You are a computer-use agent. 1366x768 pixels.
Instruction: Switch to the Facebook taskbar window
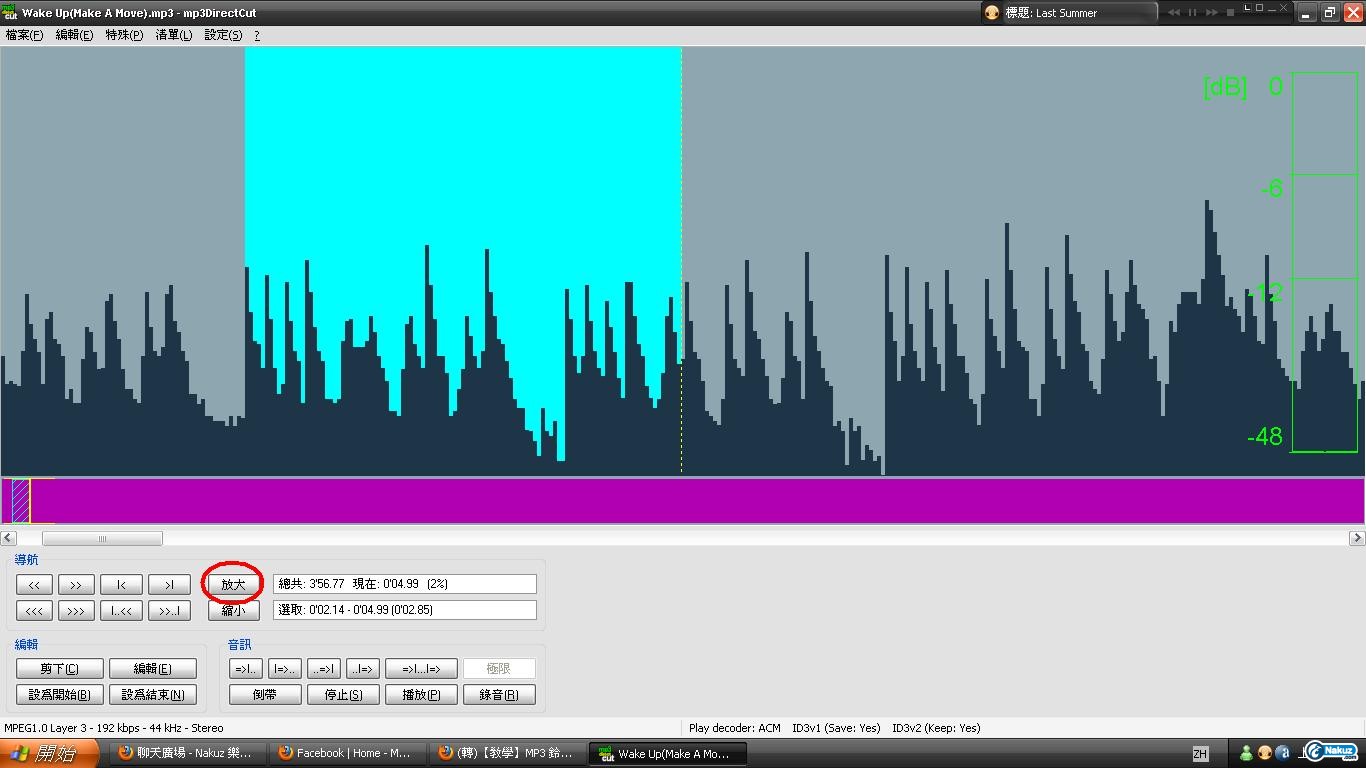345,753
